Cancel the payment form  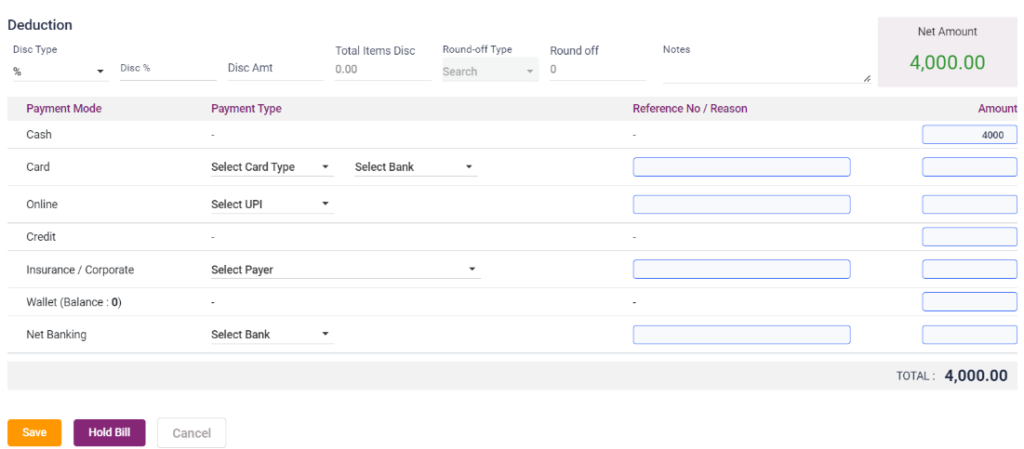(x=191, y=433)
